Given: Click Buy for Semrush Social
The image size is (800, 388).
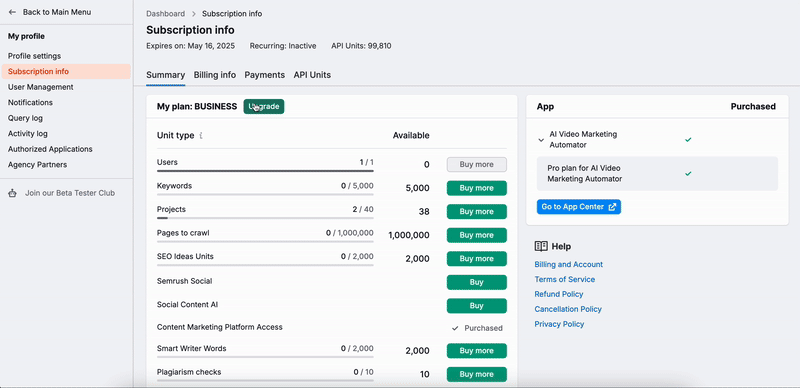Looking at the screenshot, I should (477, 282).
